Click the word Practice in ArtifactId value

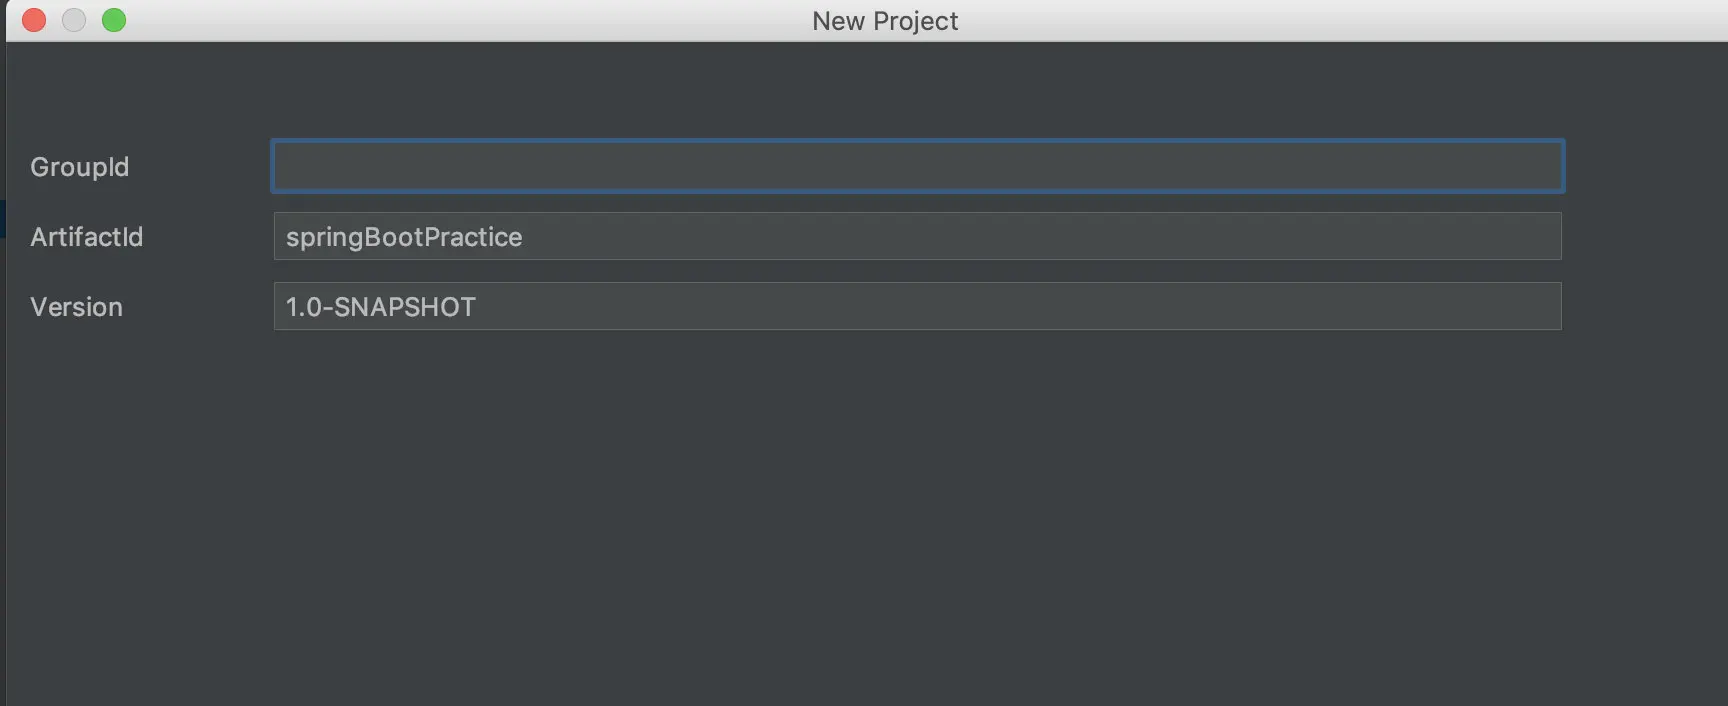[473, 237]
